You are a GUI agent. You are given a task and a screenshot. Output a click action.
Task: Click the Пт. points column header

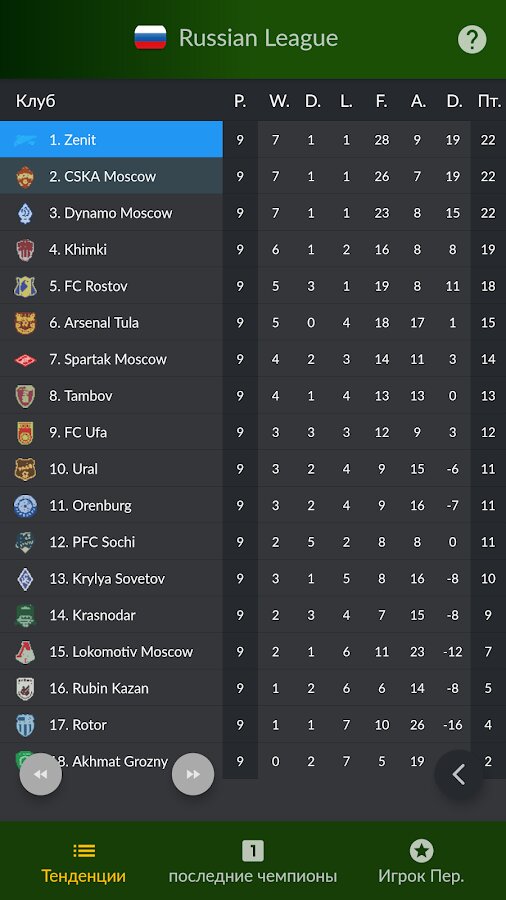coord(488,102)
